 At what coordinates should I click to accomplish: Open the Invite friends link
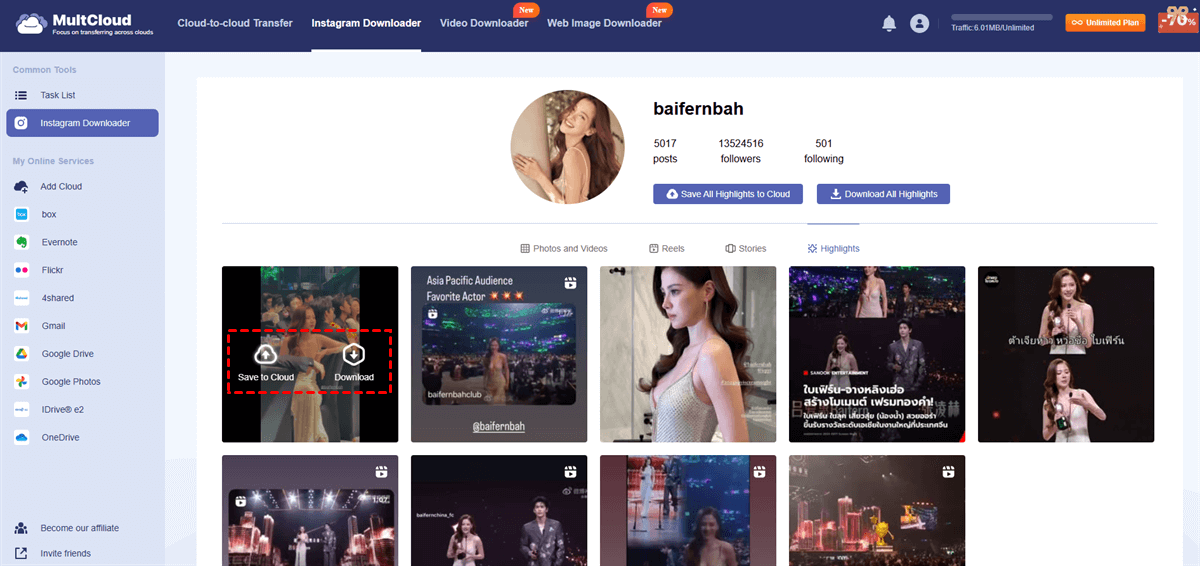point(66,553)
